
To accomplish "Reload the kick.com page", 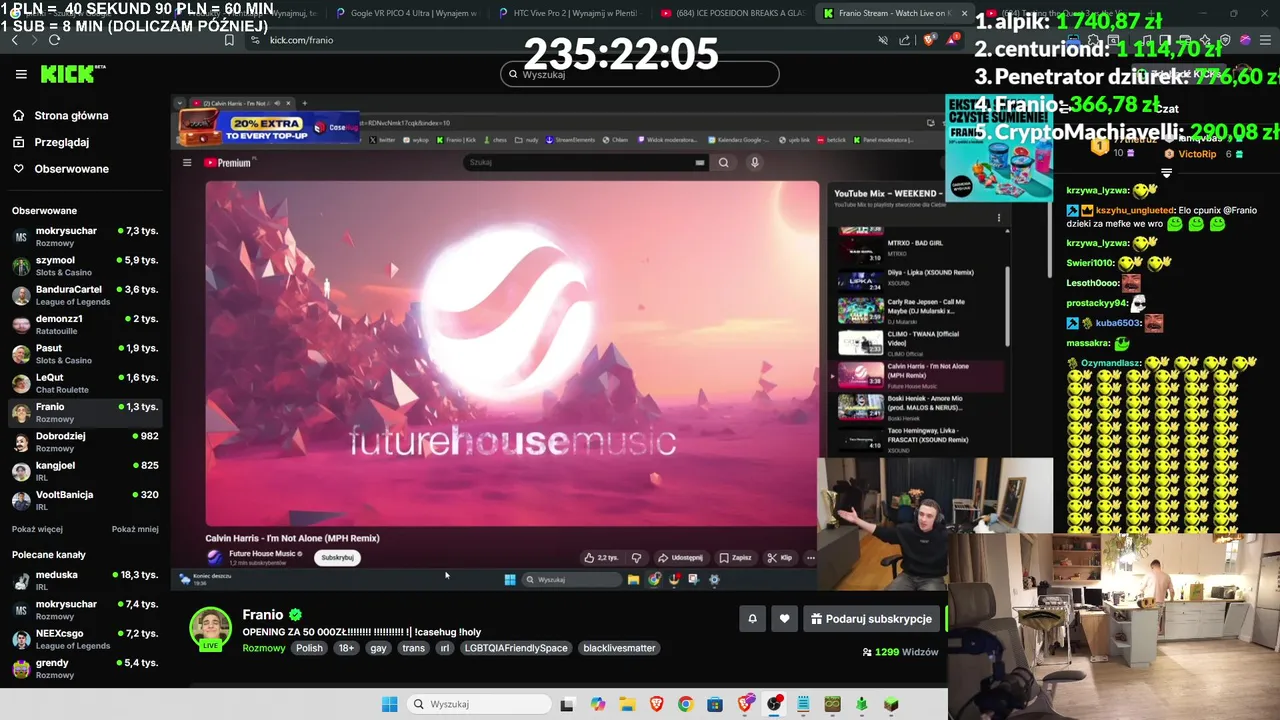I will (54, 40).
